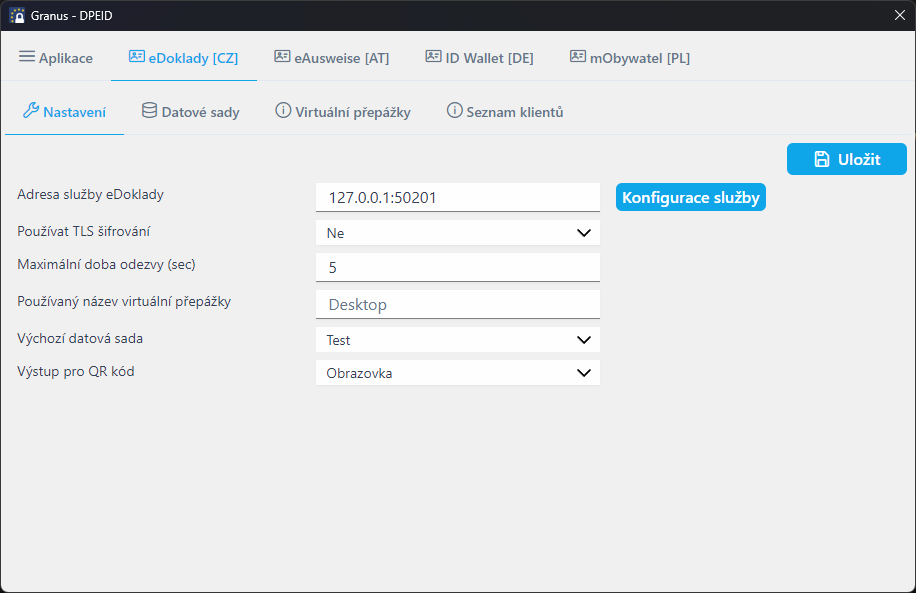This screenshot has width=916, height=593.
Task: Focus the Maximální doba odezvy field
Action: (x=457, y=268)
